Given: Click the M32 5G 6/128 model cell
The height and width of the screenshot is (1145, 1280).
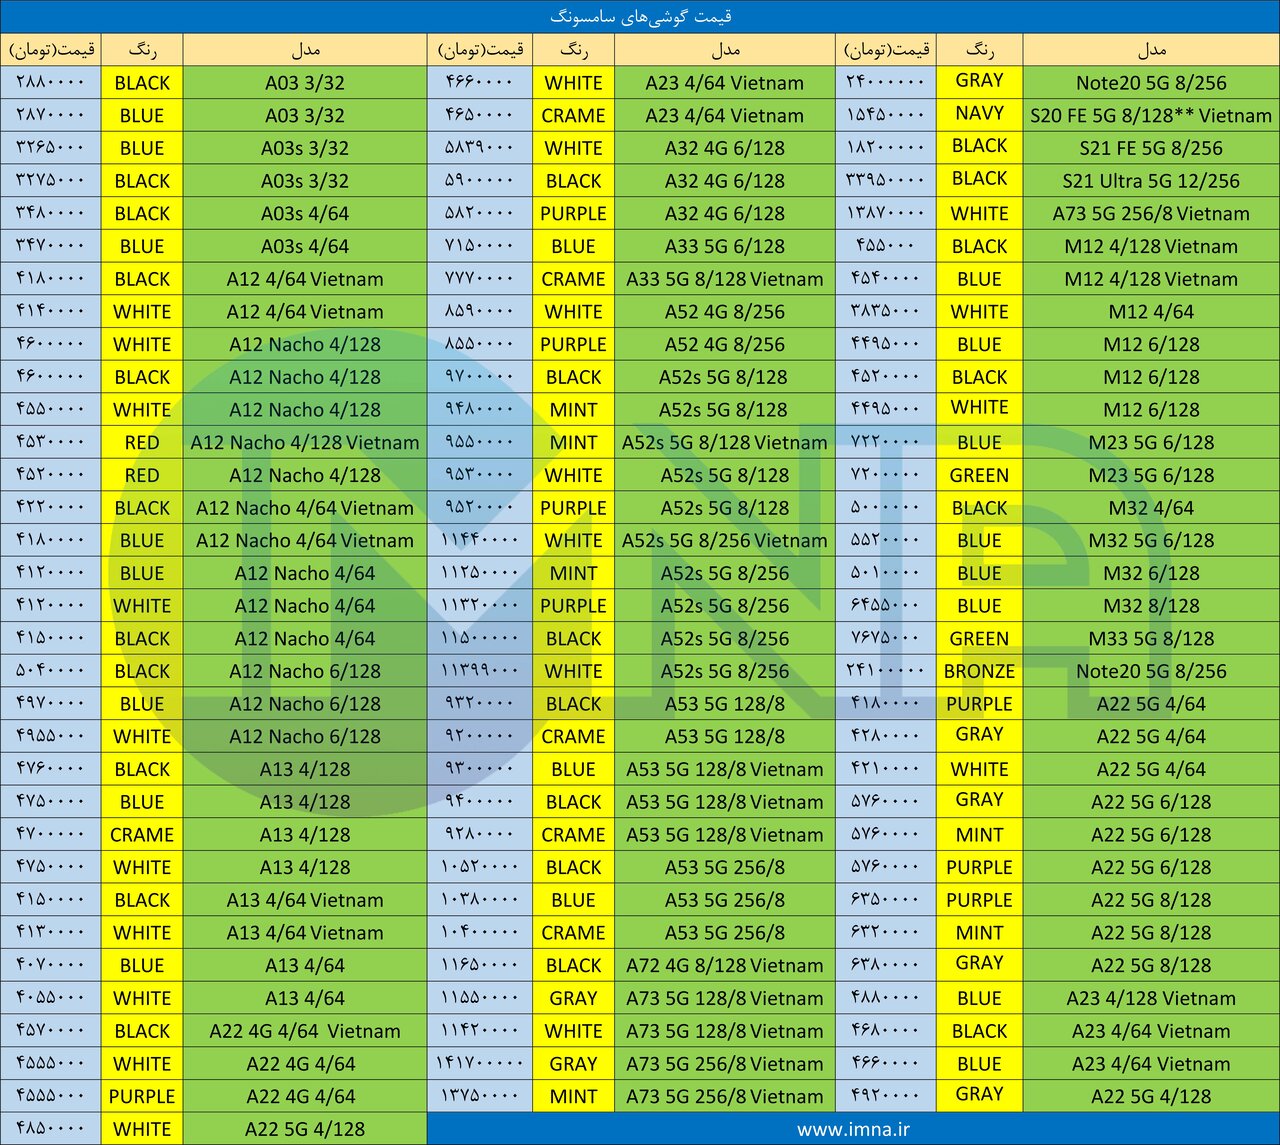Looking at the screenshot, I should click(x=1151, y=541).
